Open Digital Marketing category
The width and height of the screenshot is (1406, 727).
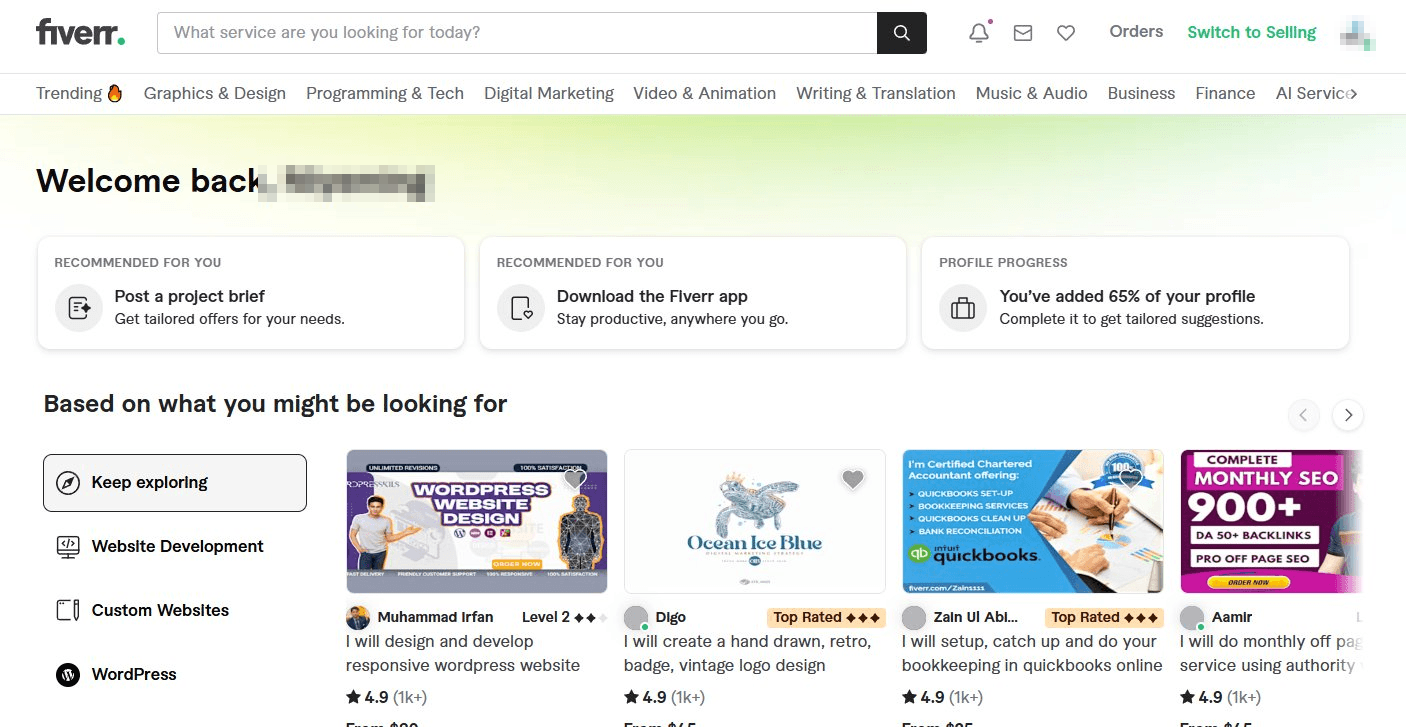click(549, 93)
